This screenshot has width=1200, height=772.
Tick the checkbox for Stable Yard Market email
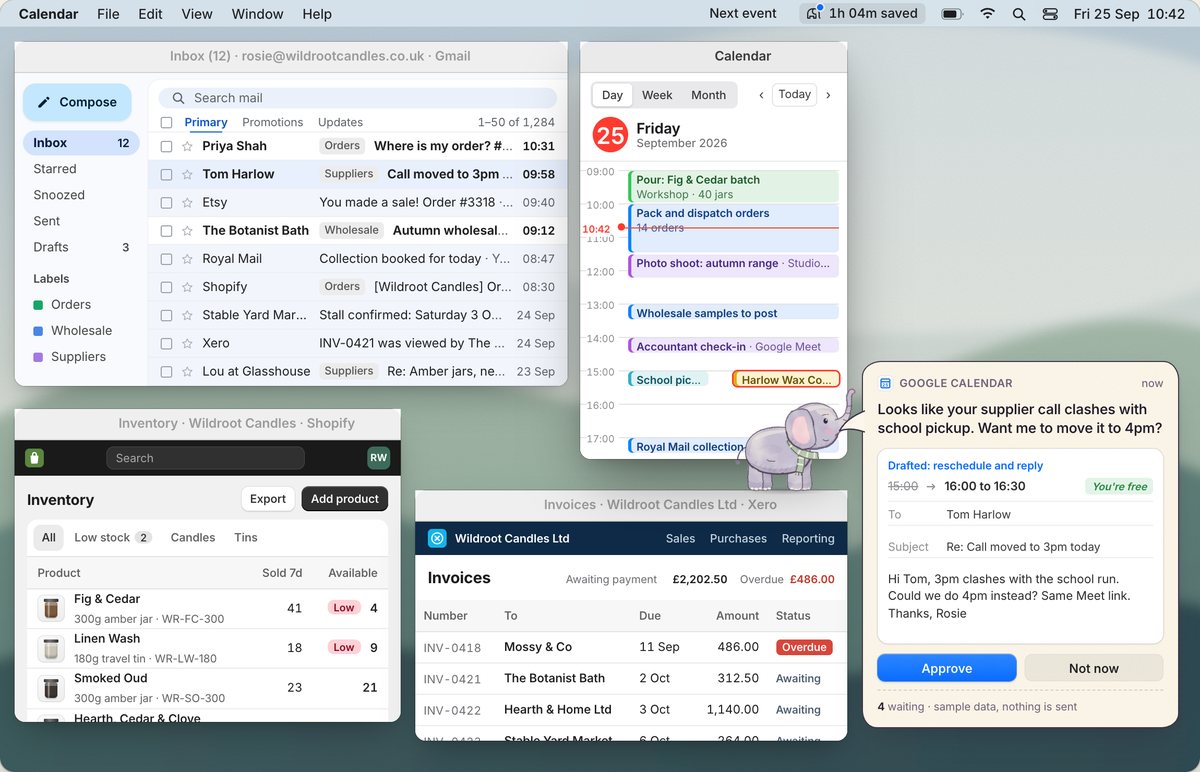tap(166, 315)
